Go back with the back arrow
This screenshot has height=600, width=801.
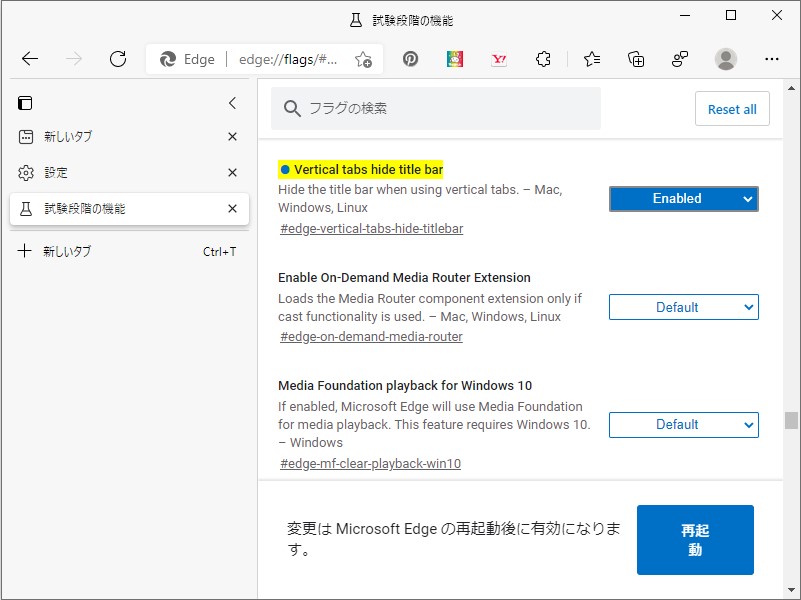(30, 59)
